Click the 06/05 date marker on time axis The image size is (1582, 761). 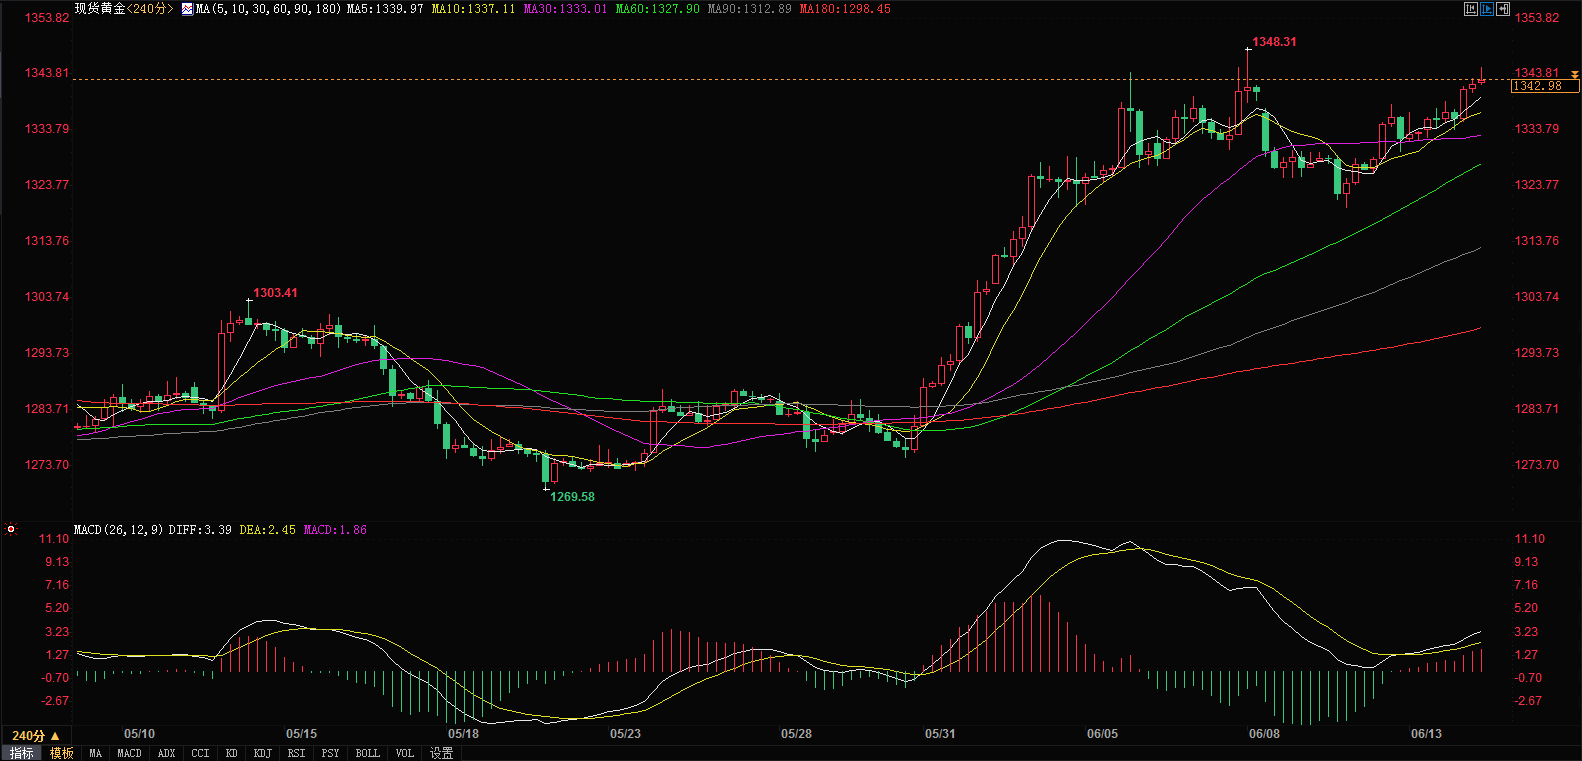coord(1103,734)
